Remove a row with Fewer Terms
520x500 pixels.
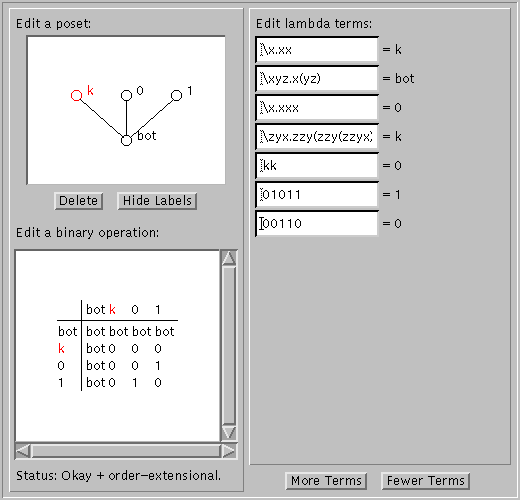[x=425, y=481]
